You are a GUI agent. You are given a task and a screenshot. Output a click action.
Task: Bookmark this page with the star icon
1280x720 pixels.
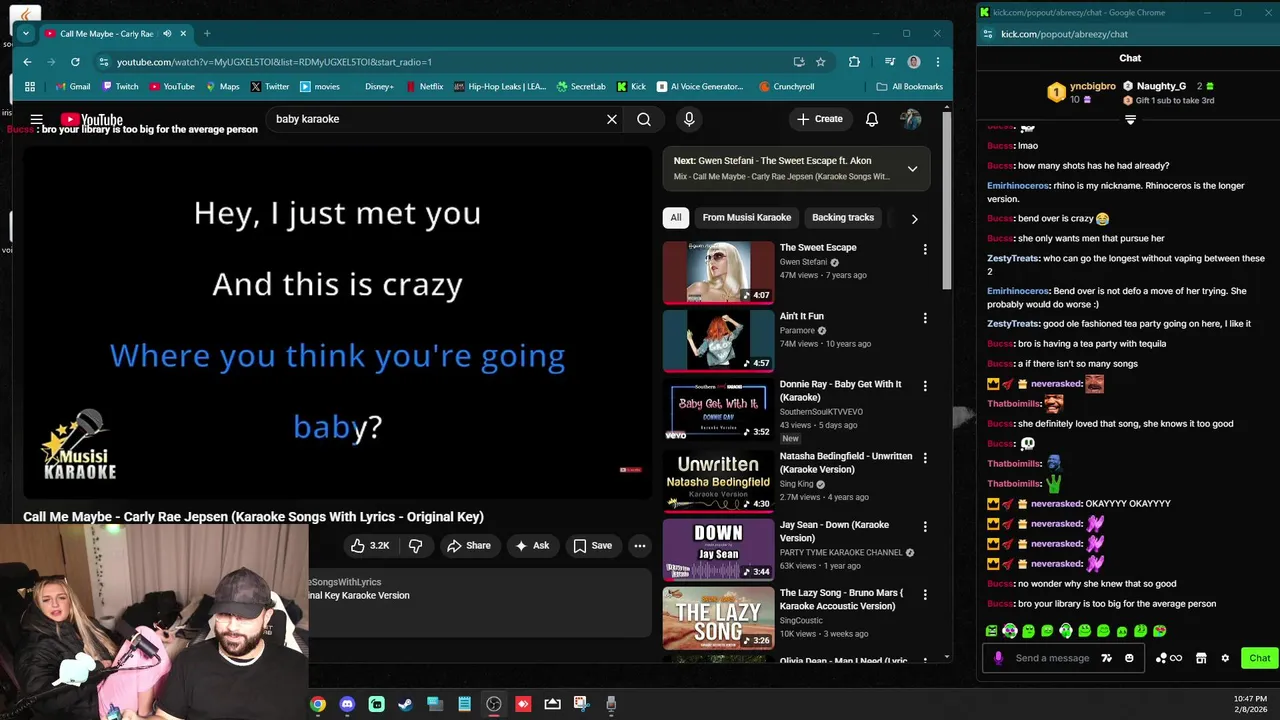821,61
